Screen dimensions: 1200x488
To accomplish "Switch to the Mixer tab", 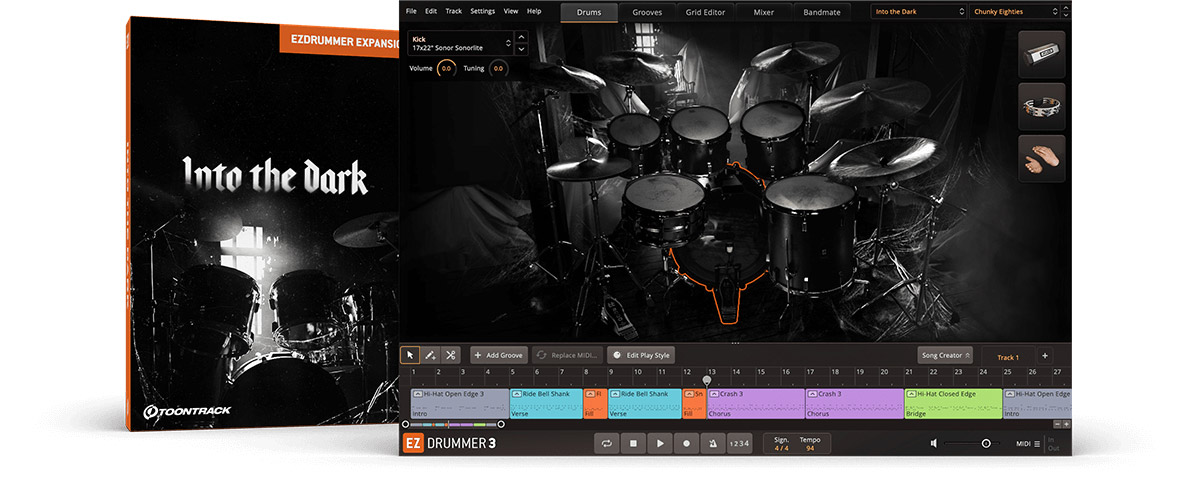I will [764, 12].
